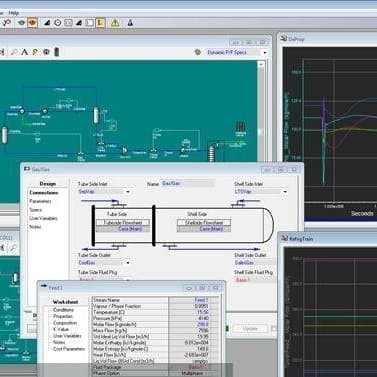Click the DeProp strip chart title icon
Image resolution: width=377 pixels, height=377 pixels.
(284, 39)
